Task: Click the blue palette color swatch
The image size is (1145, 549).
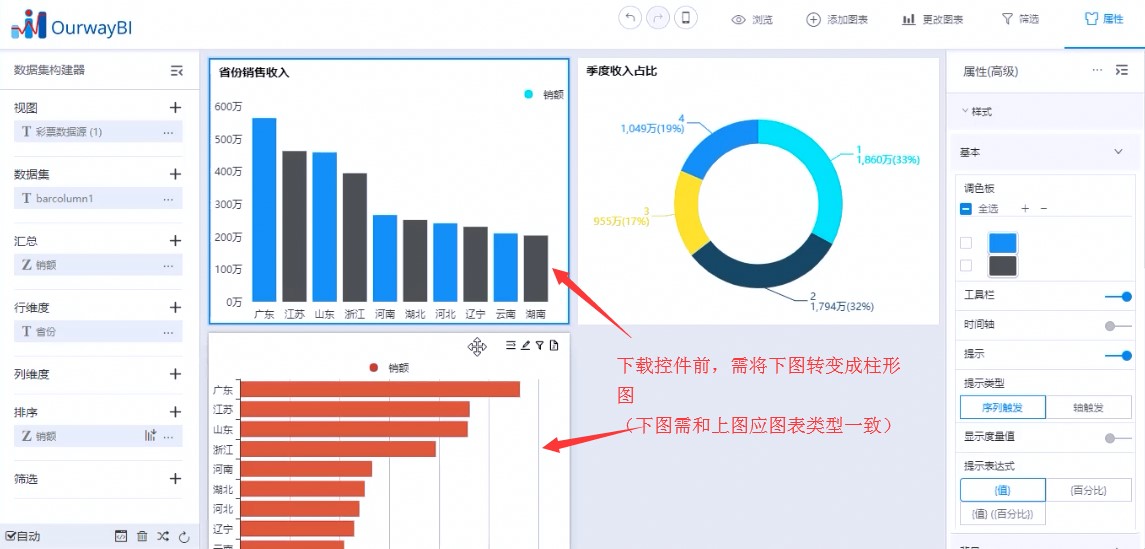Action: point(1003,243)
